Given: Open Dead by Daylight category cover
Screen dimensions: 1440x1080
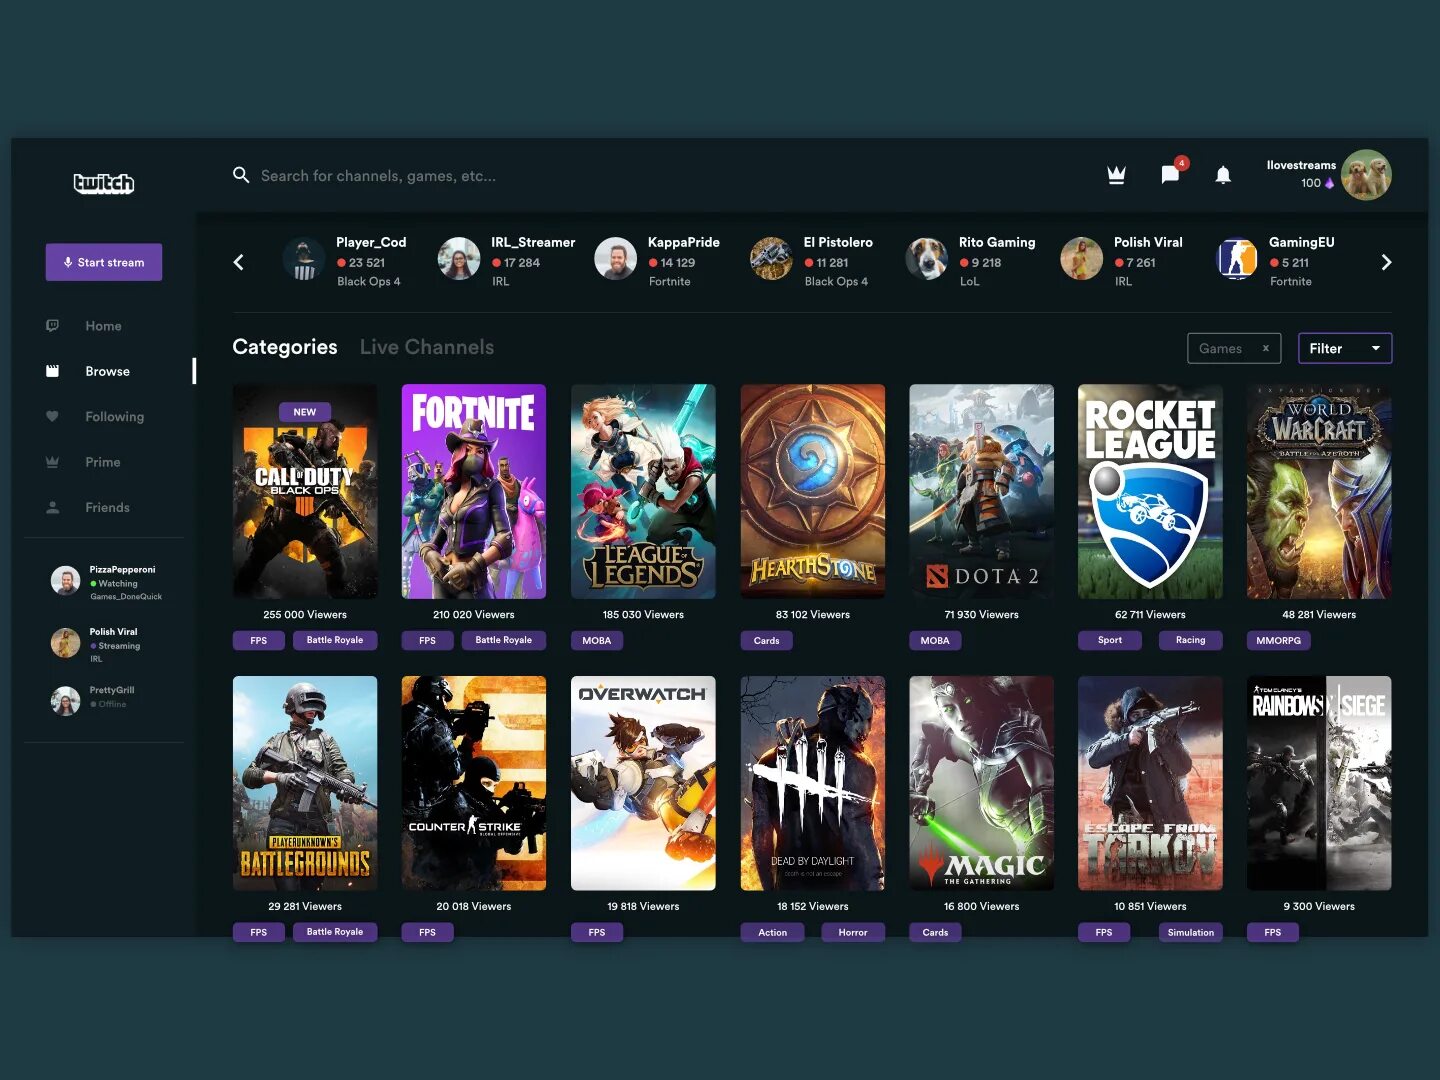Looking at the screenshot, I should (x=812, y=783).
